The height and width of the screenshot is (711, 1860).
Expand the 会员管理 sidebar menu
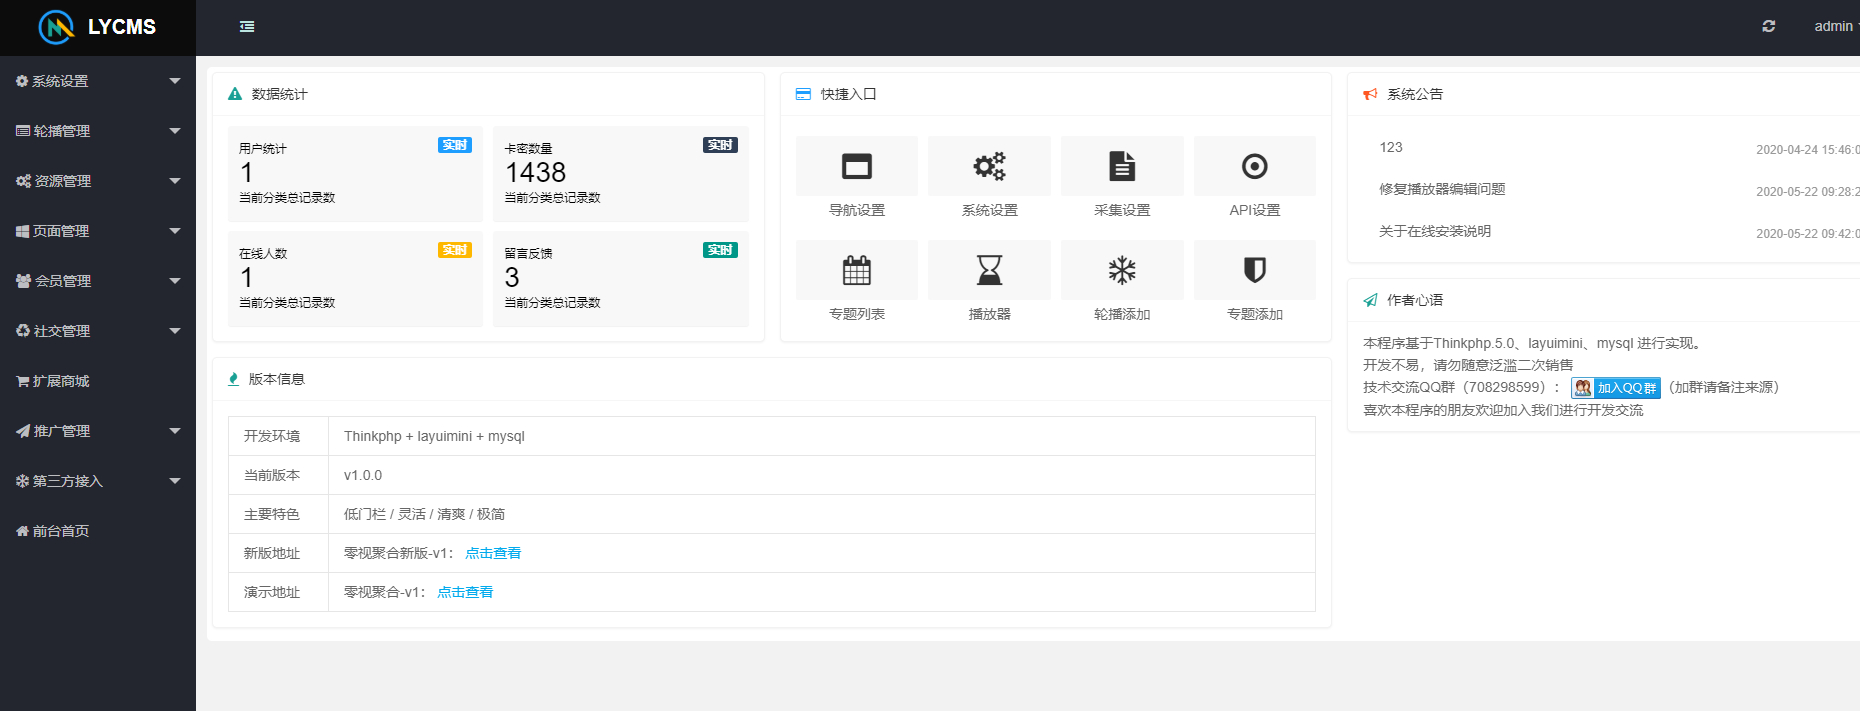[x=98, y=281]
